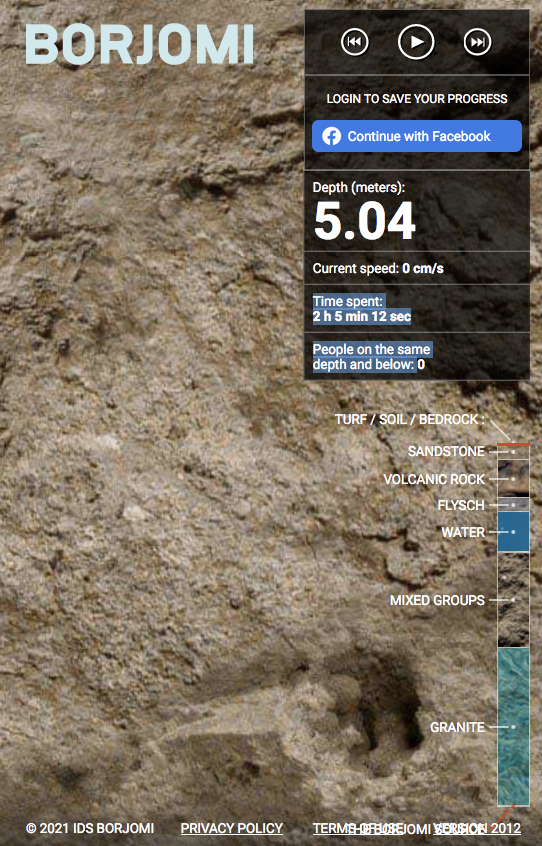Click the fast-forward playback icon
The width and height of the screenshot is (542, 846).
click(477, 42)
